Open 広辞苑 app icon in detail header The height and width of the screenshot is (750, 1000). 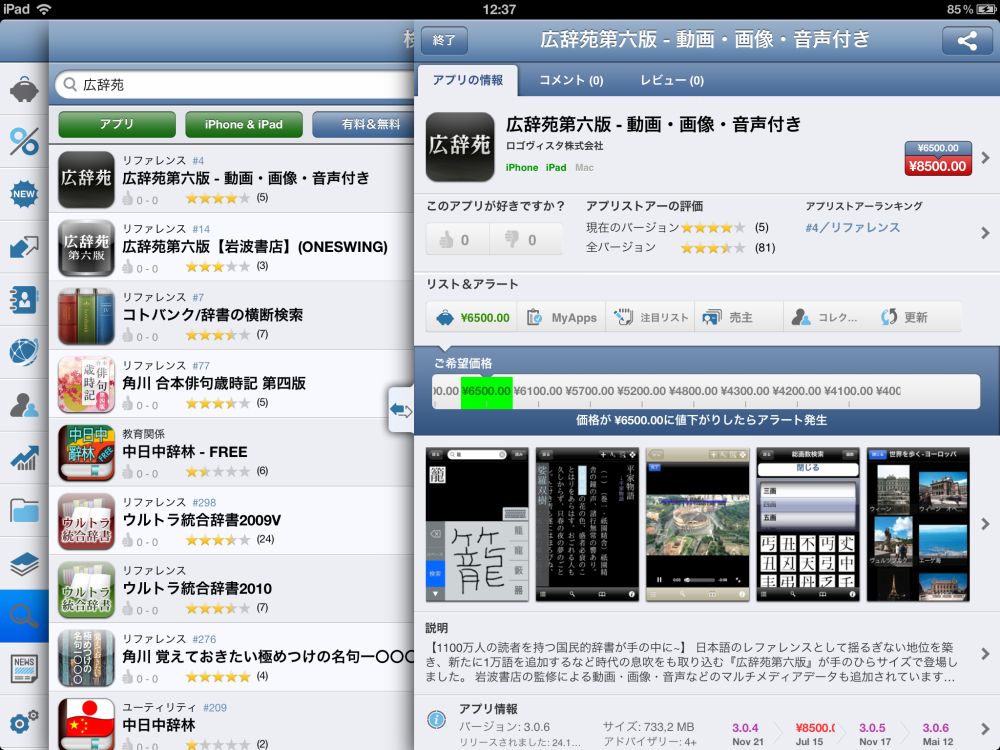click(460, 147)
